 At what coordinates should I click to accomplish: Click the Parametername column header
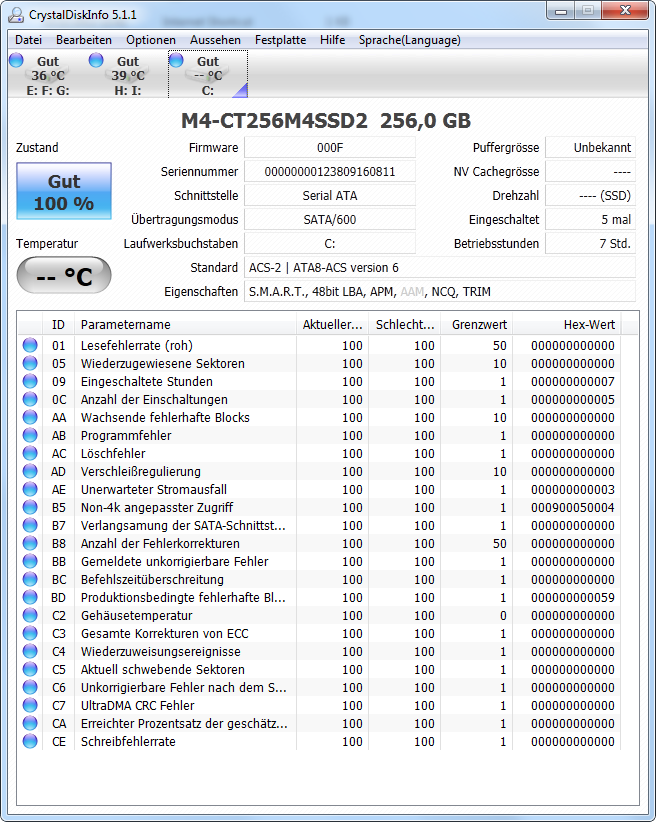185,325
